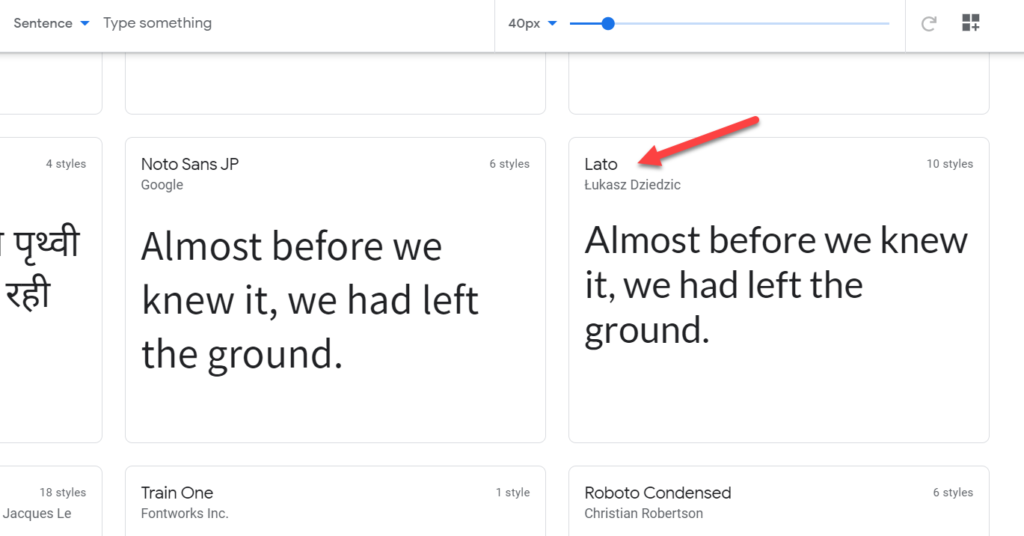This screenshot has height=536, width=1024.
Task: Click Christian Robertson designer name
Action: [x=643, y=513]
